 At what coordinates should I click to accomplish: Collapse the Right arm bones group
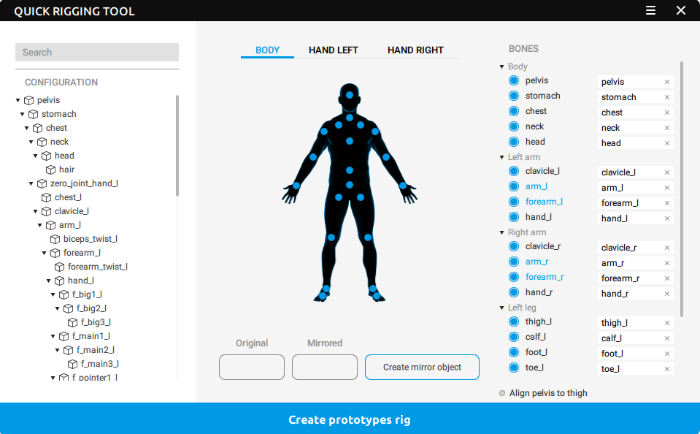tap(502, 233)
